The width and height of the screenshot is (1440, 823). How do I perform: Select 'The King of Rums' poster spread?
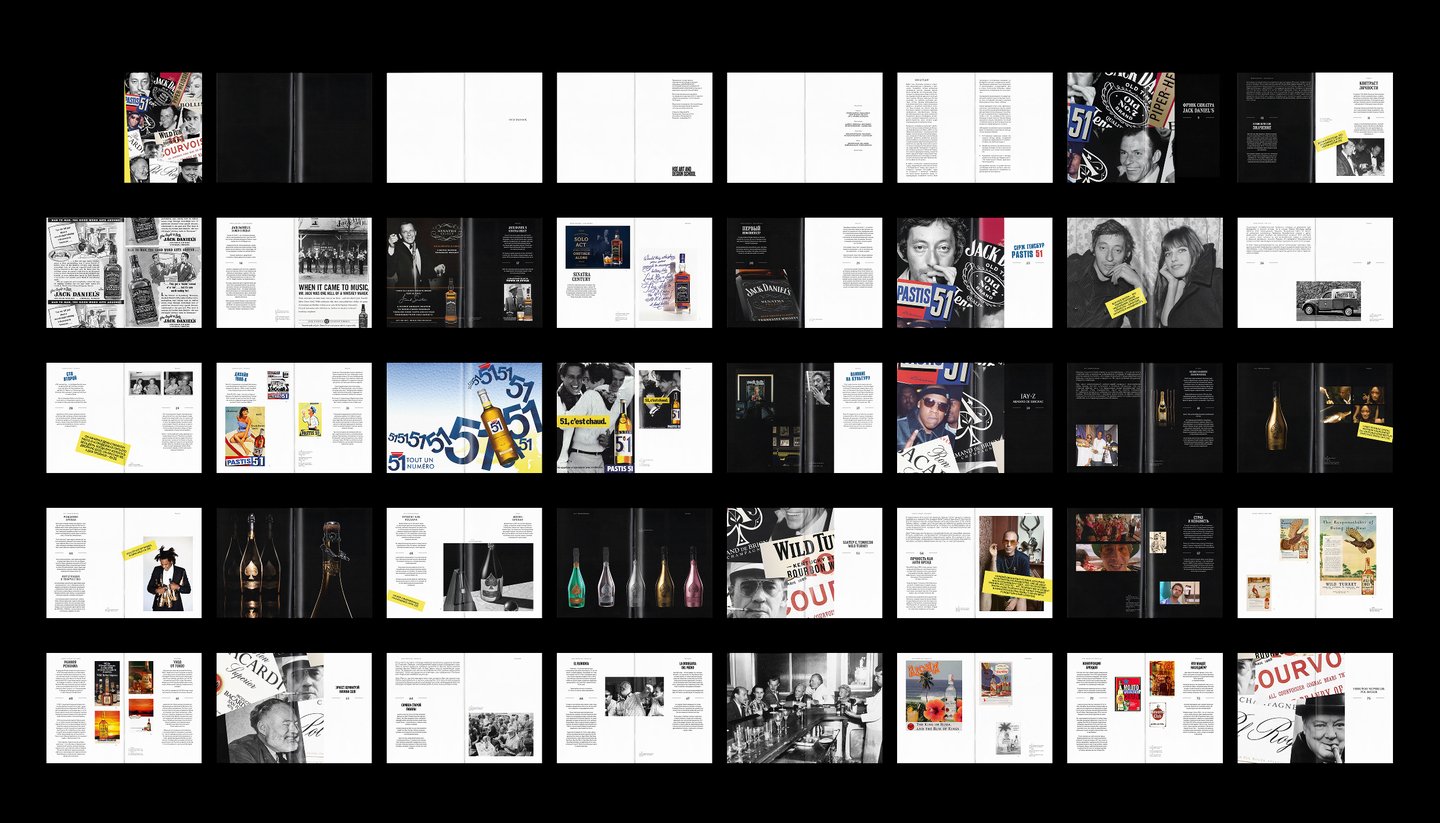coord(975,708)
